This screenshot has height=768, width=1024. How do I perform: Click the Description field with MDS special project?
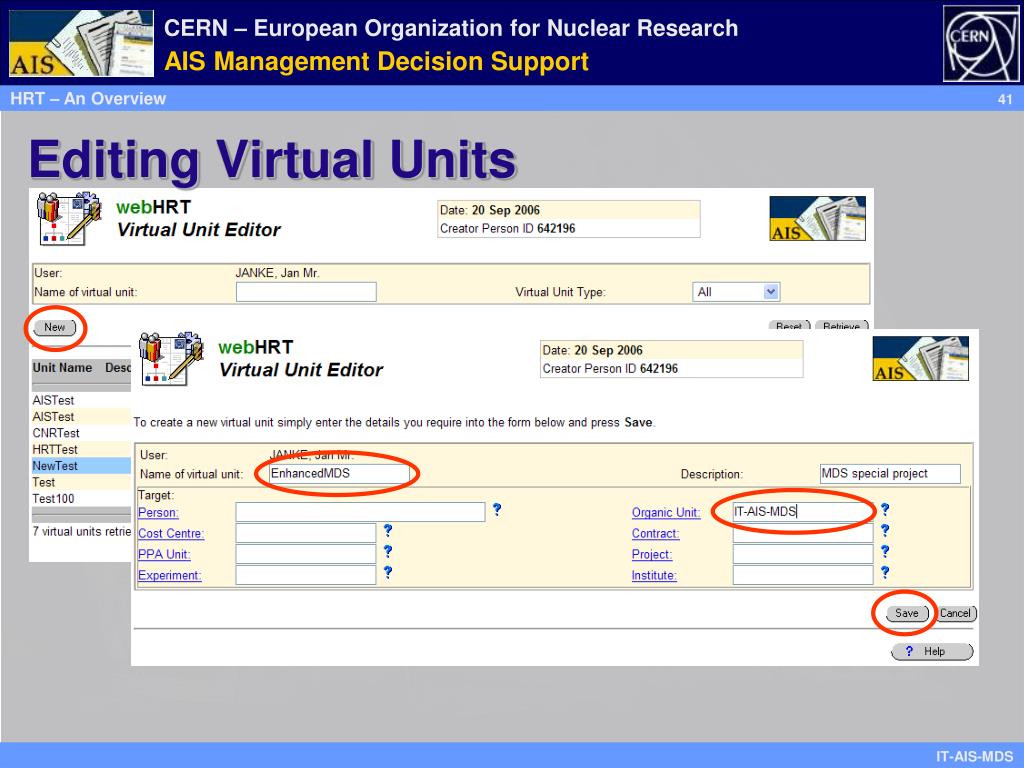click(x=890, y=473)
